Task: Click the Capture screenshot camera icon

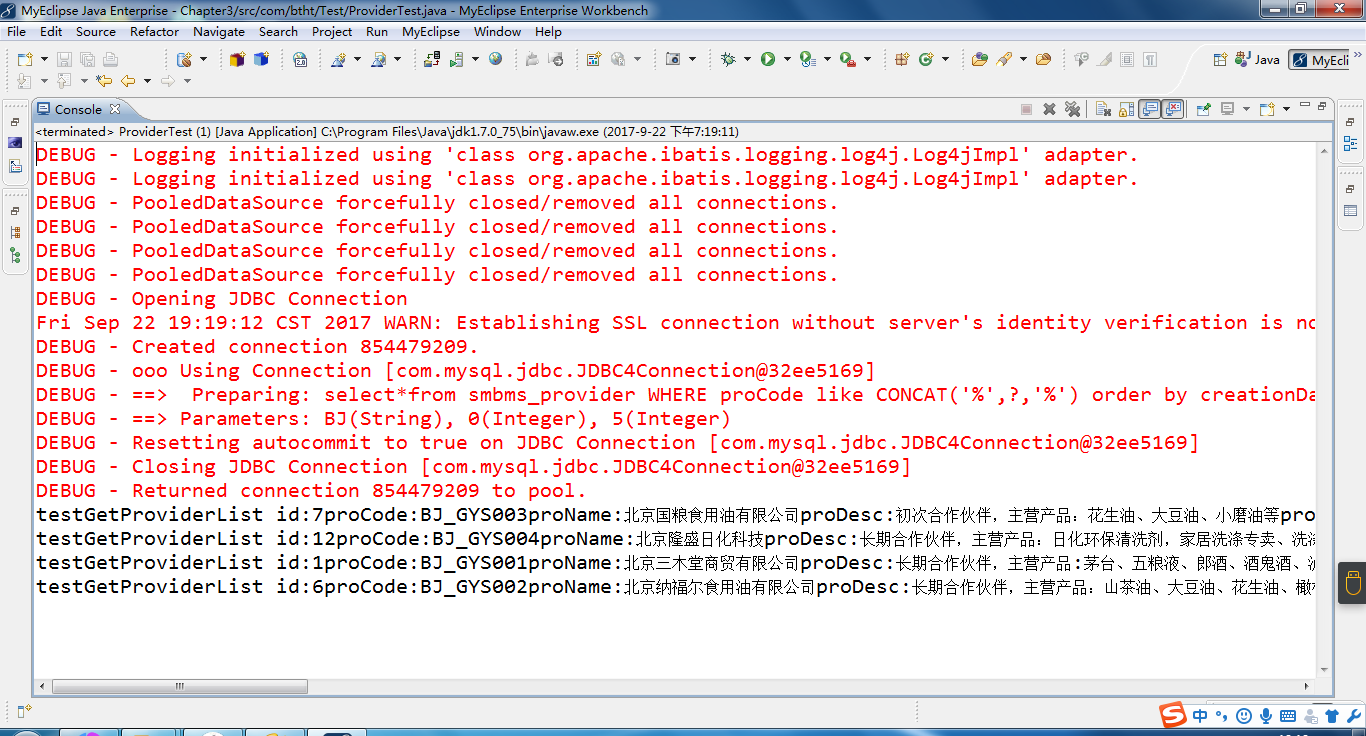Action: 673,60
